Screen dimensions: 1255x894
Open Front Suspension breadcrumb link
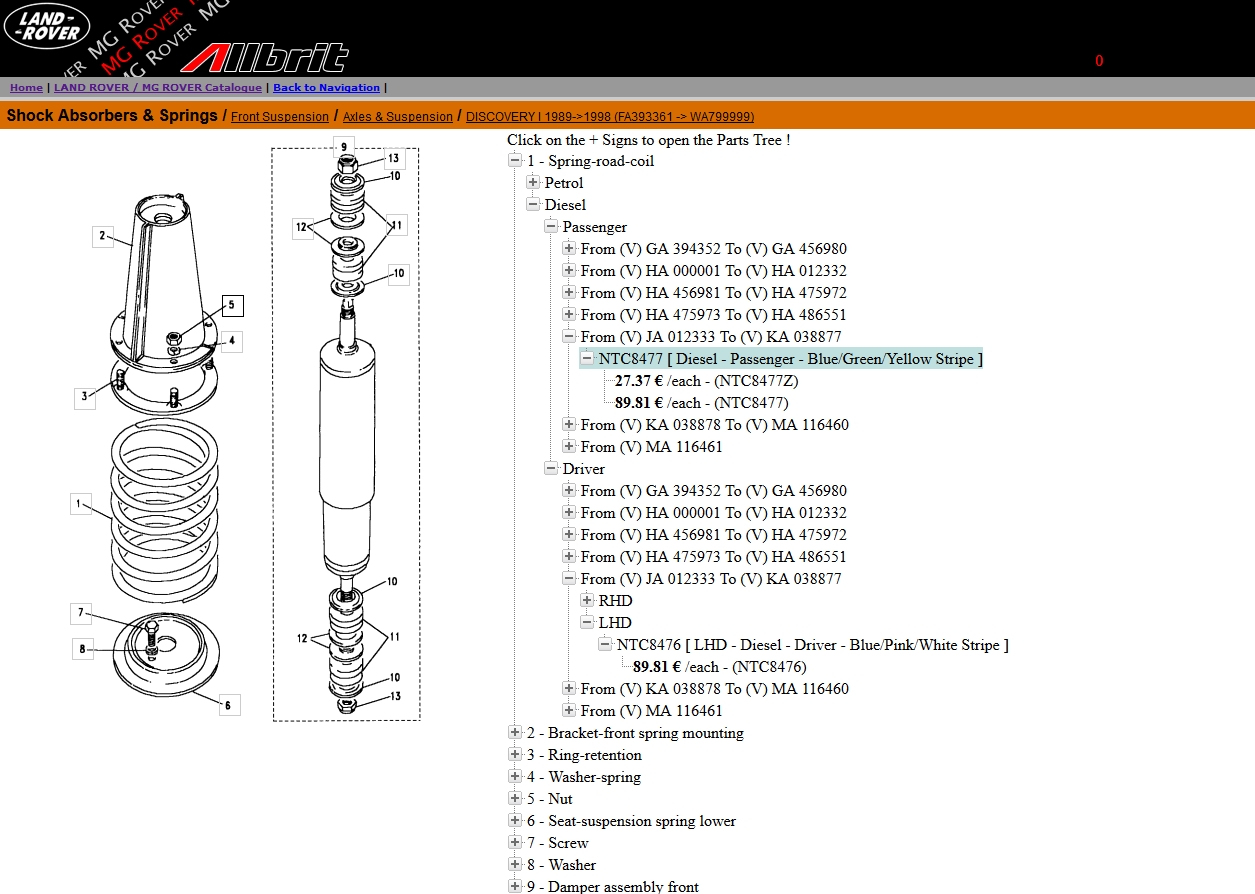click(280, 117)
